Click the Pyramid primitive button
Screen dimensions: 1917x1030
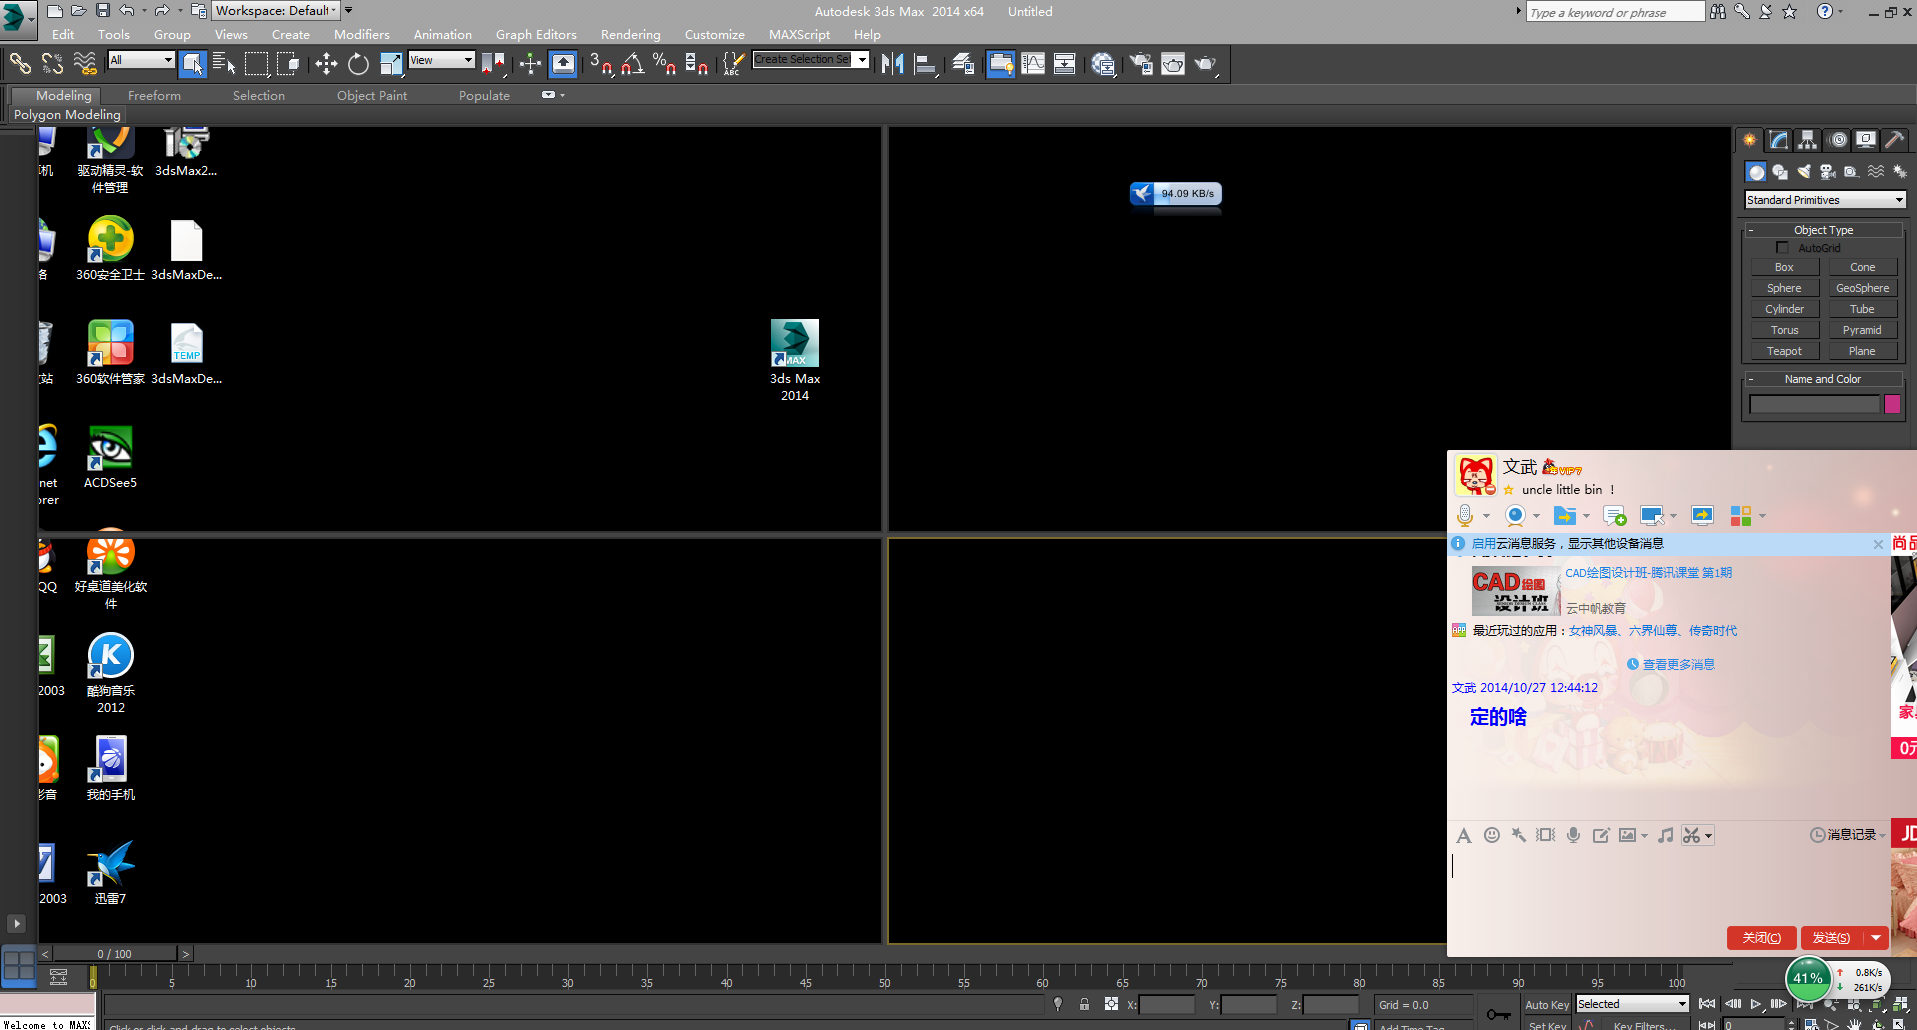click(x=1862, y=330)
